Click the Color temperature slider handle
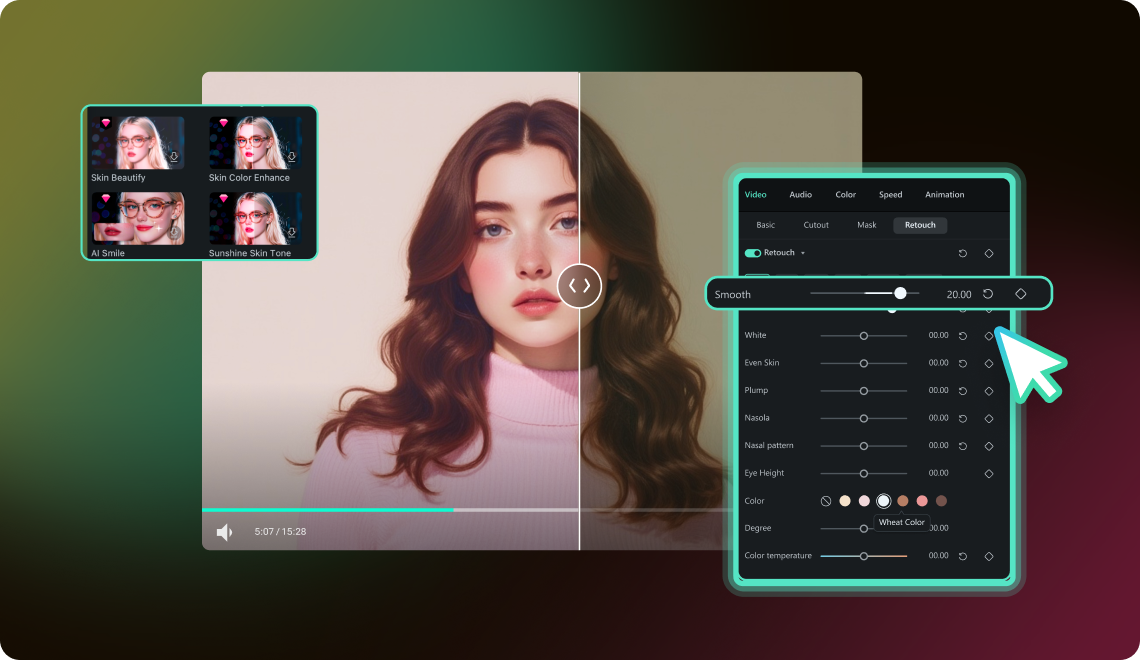The width and height of the screenshot is (1140, 660). 864,556
